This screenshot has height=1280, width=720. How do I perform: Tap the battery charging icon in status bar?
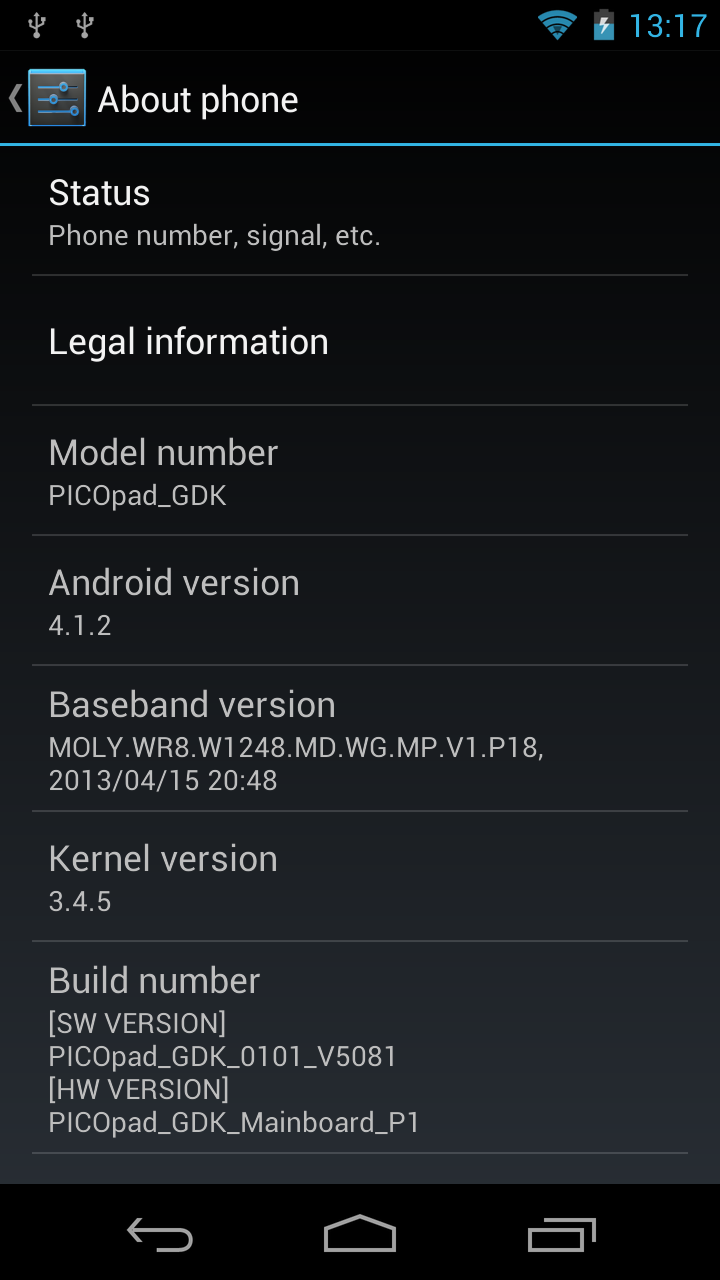point(604,24)
